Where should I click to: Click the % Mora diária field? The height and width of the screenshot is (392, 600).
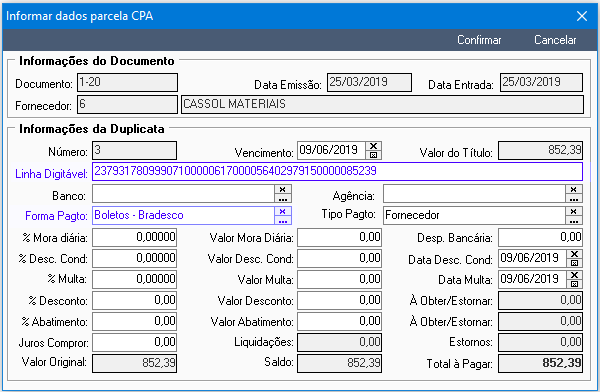click(134, 237)
